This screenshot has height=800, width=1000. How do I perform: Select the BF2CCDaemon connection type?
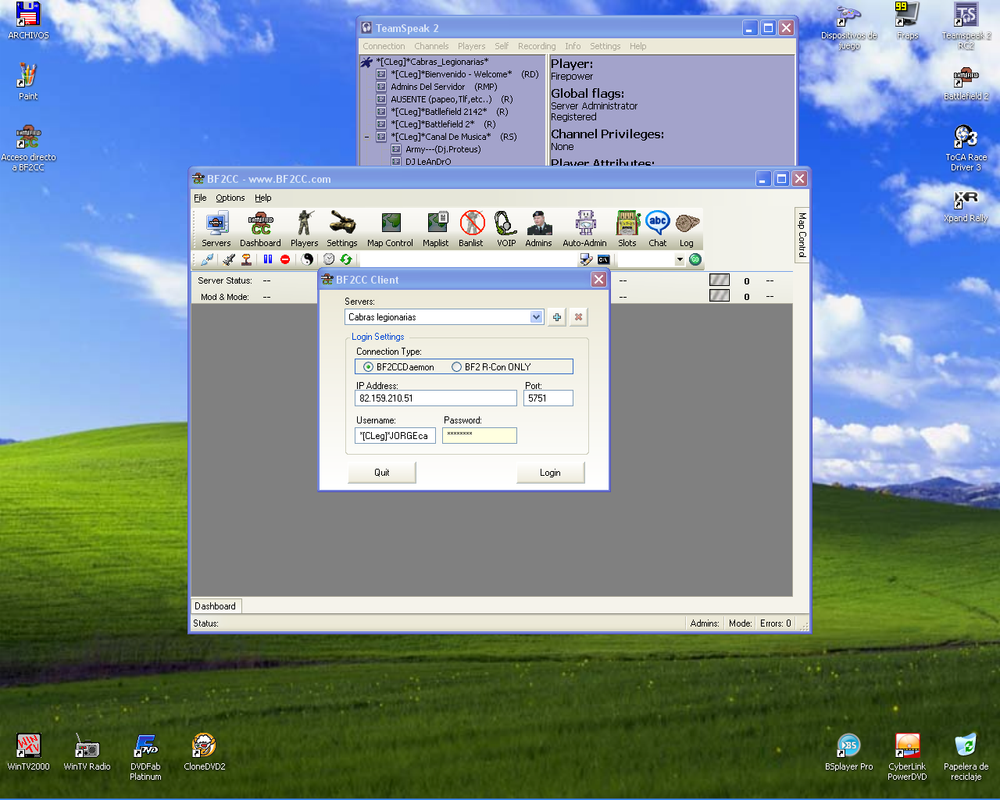coord(399,367)
